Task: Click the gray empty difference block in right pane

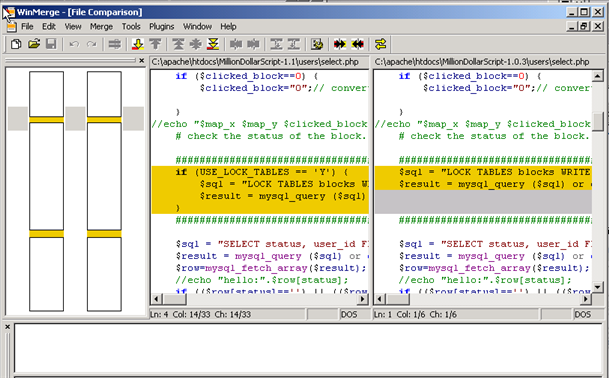Action: coord(483,202)
